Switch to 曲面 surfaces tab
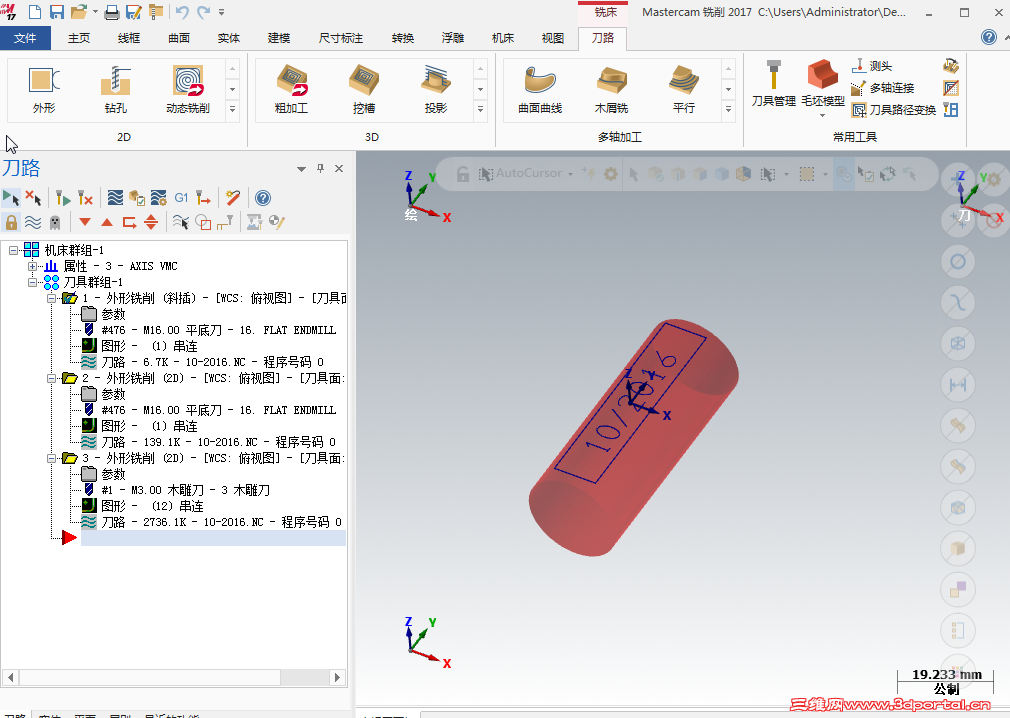Viewport: 1010px width, 718px height. coord(179,38)
